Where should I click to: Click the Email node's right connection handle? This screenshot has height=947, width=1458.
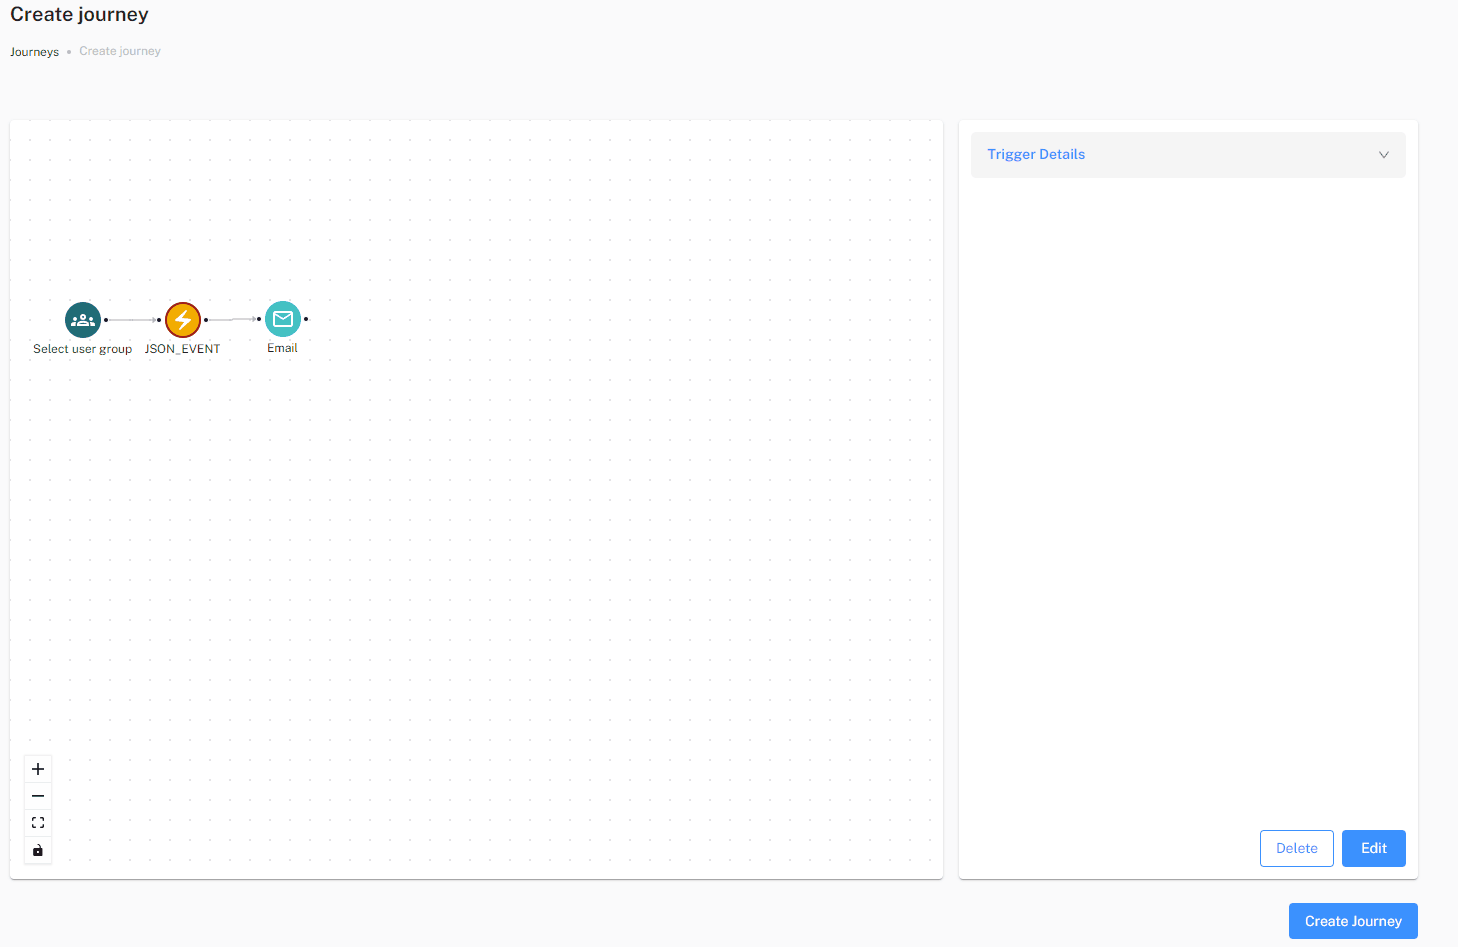(306, 319)
